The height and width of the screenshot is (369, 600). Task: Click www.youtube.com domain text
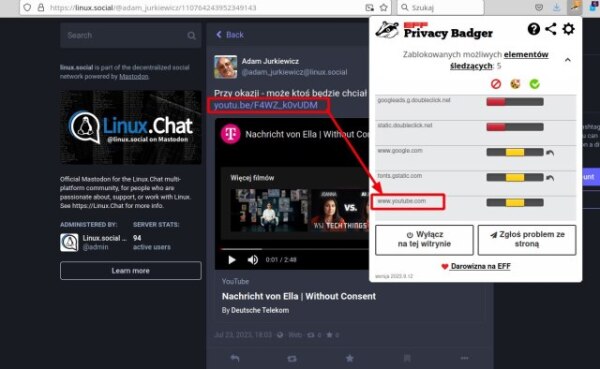401,201
